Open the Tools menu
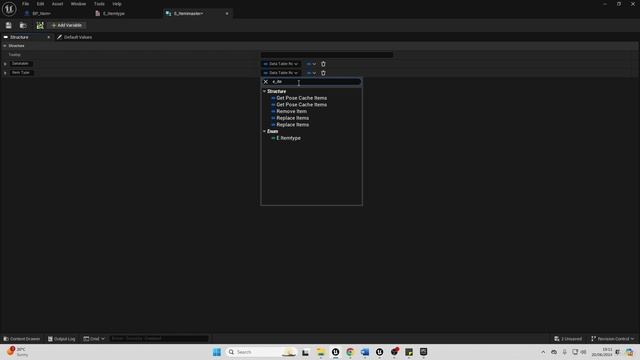 pyautogui.click(x=99, y=4)
